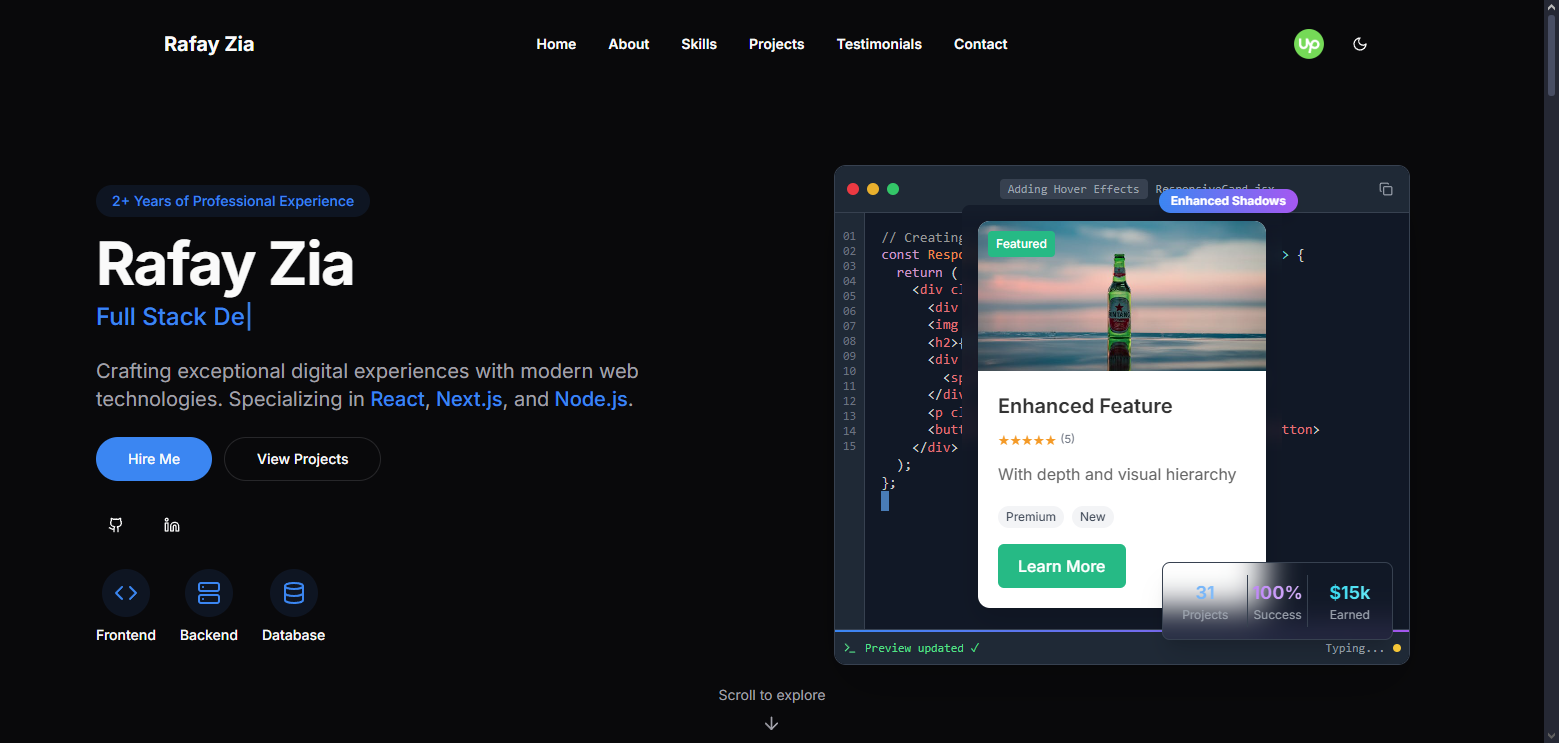Click the Hire Me button
1559x743 pixels.
[x=153, y=458]
